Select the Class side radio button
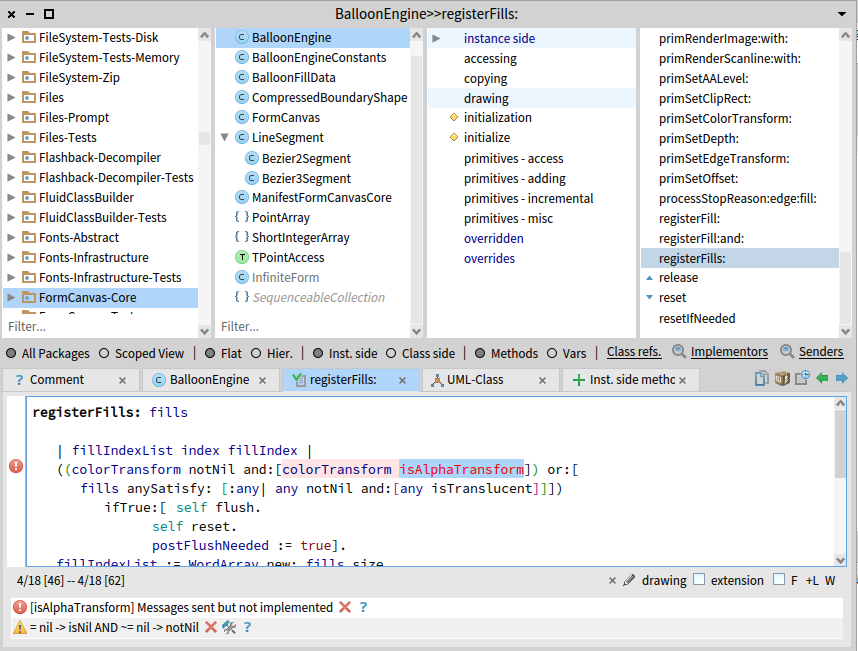Image resolution: width=858 pixels, height=651 pixels. (x=391, y=353)
